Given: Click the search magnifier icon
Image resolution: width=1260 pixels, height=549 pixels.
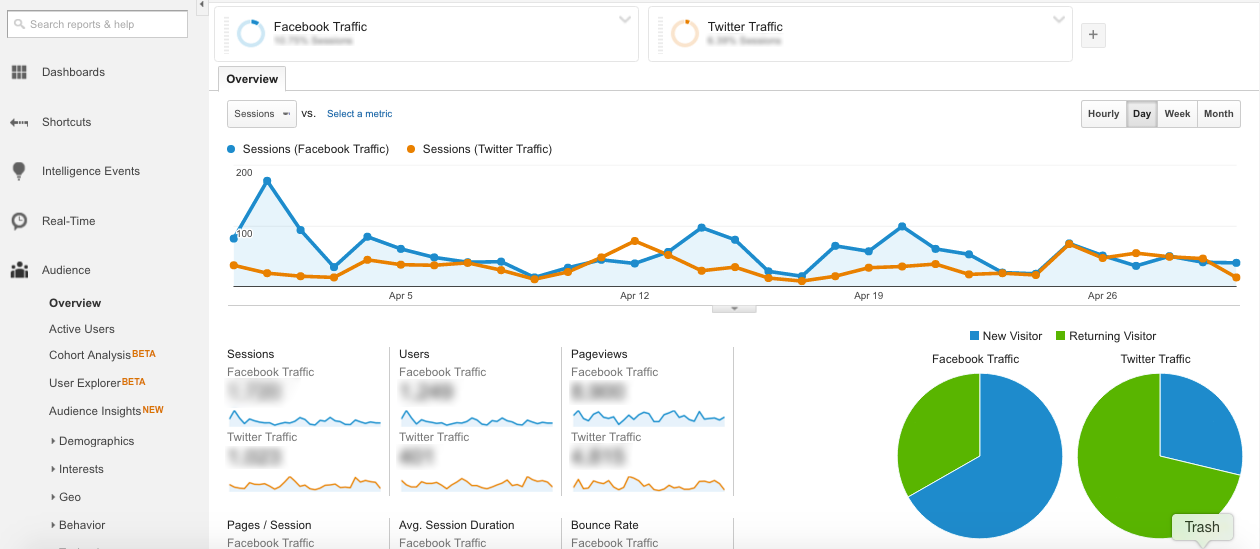Looking at the screenshot, I should (20, 24).
